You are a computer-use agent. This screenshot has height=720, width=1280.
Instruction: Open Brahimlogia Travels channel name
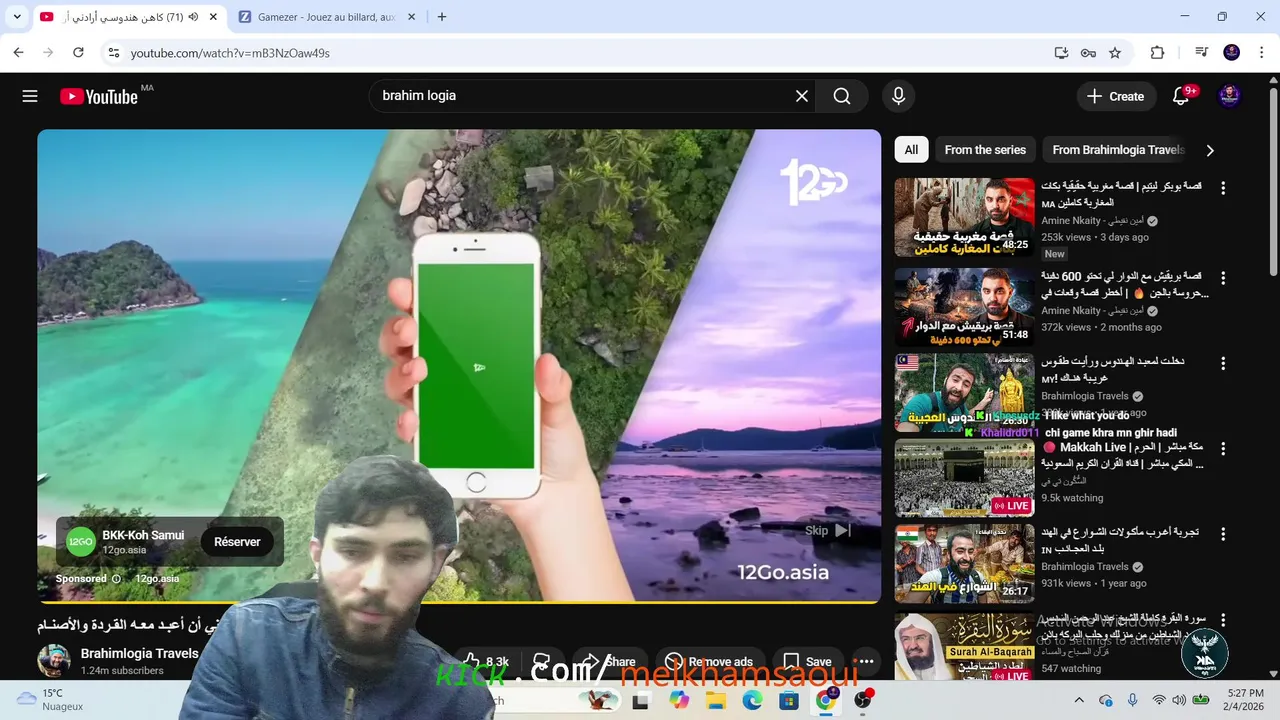pos(139,653)
